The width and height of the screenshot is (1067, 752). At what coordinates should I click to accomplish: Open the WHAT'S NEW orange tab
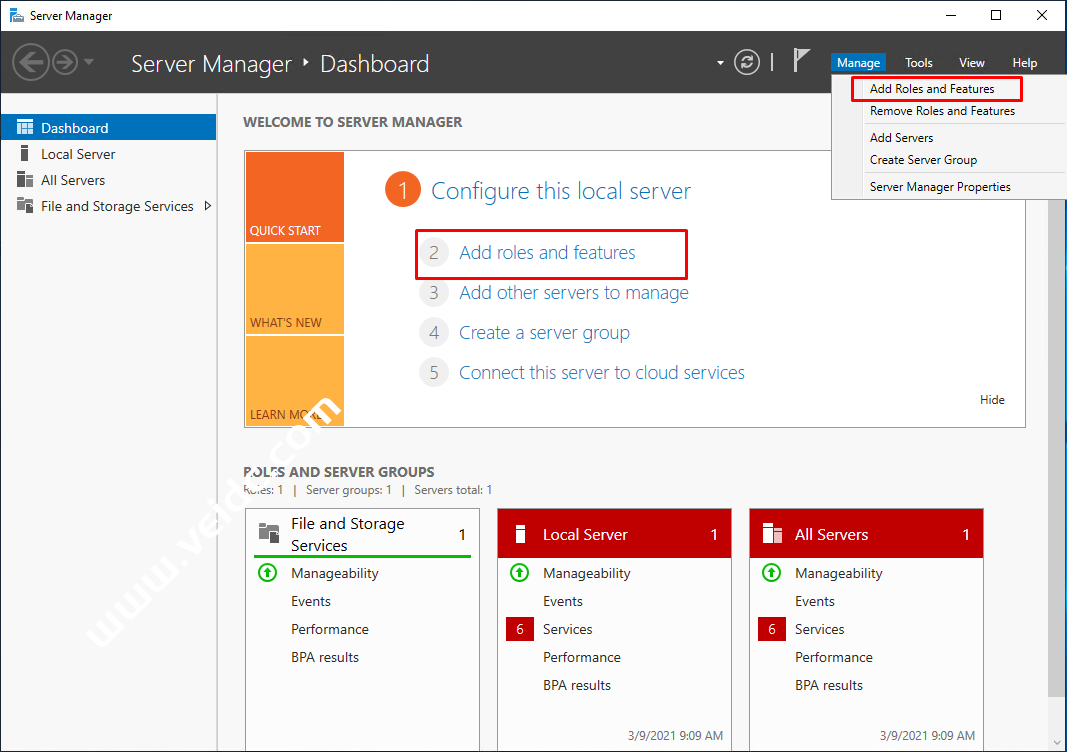pyautogui.click(x=294, y=290)
